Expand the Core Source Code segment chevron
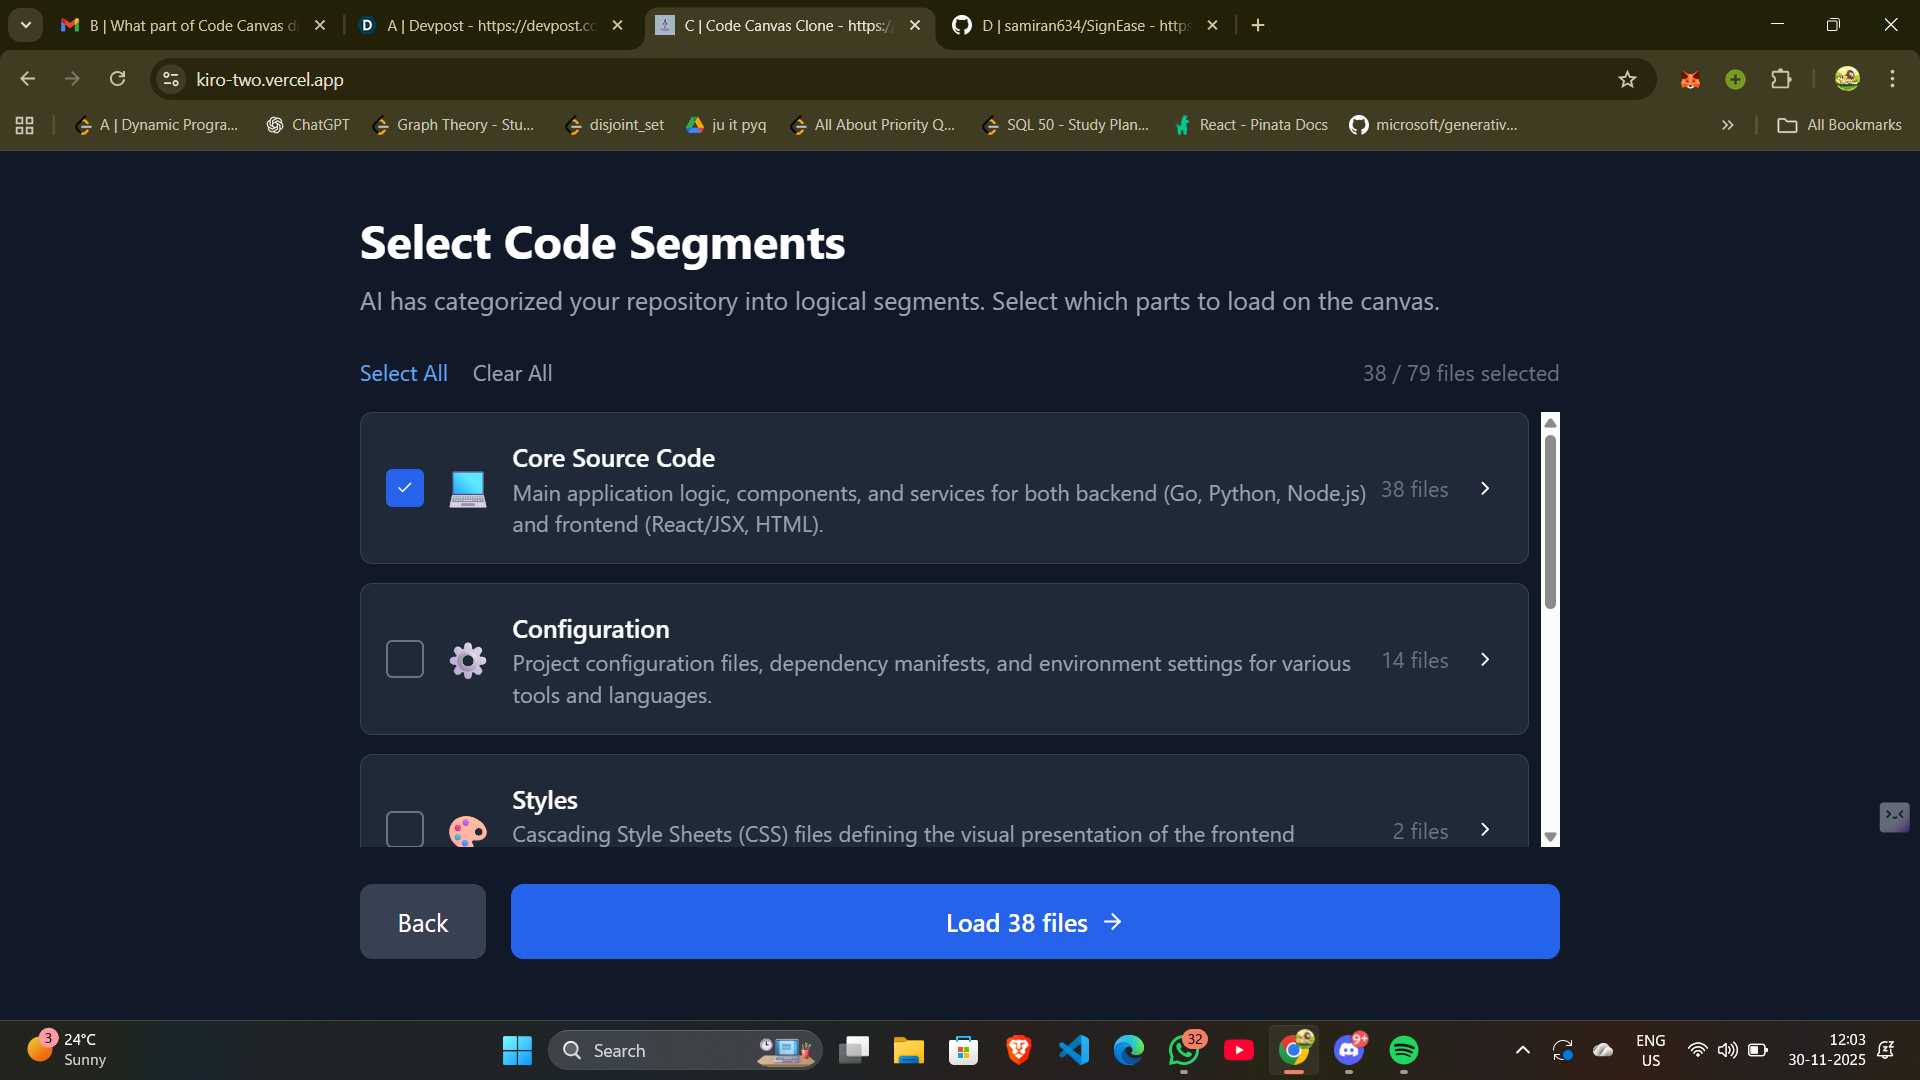 tap(1485, 488)
